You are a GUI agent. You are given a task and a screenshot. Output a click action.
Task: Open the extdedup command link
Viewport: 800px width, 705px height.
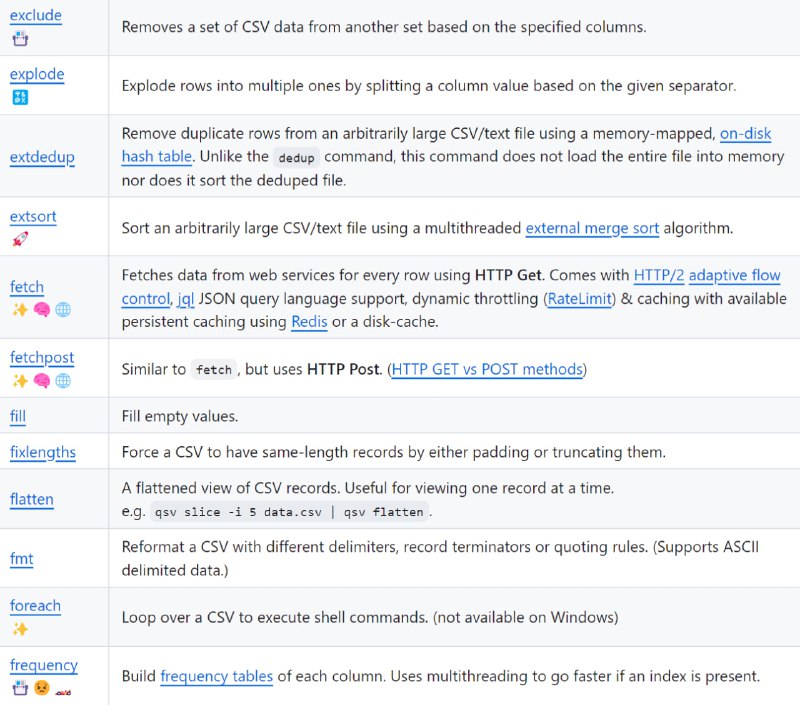coord(42,157)
